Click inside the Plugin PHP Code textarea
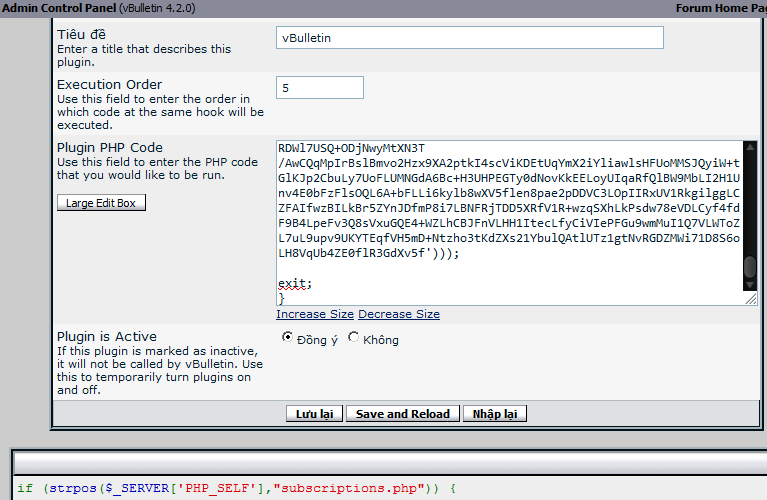This screenshot has height=500, width=767. pyautogui.click(x=509, y=223)
